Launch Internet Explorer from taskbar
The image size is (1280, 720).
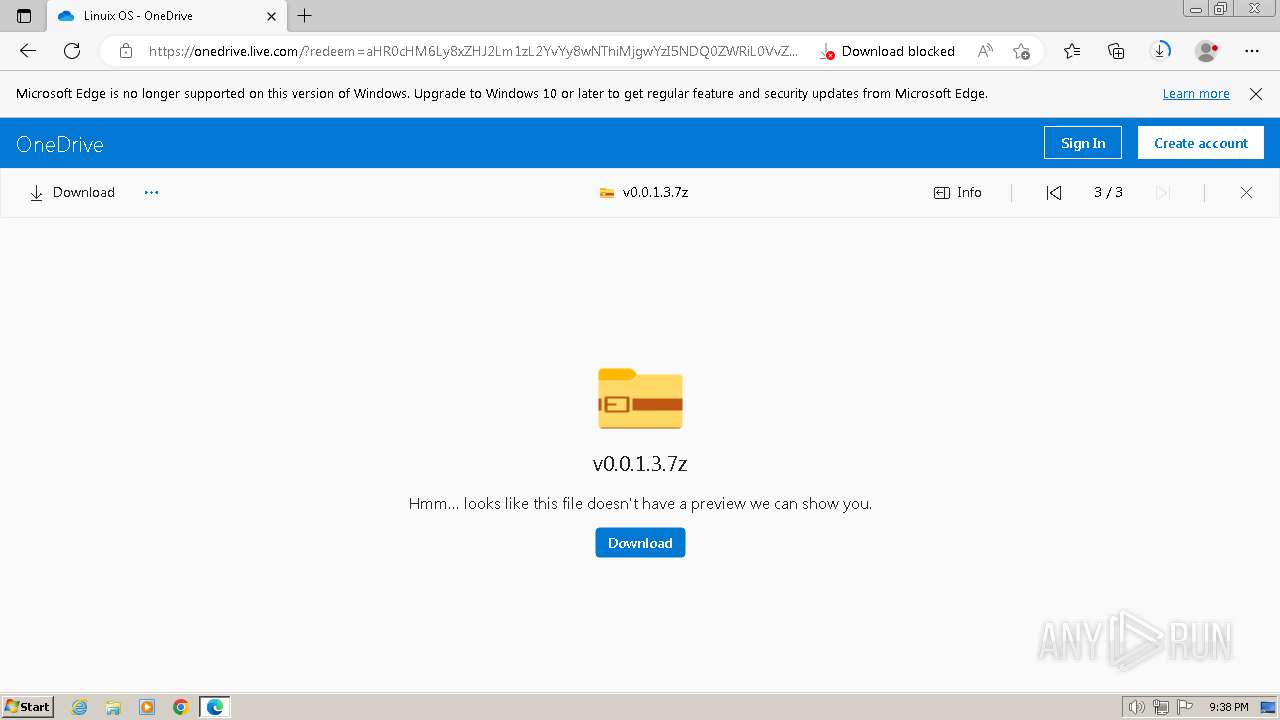click(80, 707)
